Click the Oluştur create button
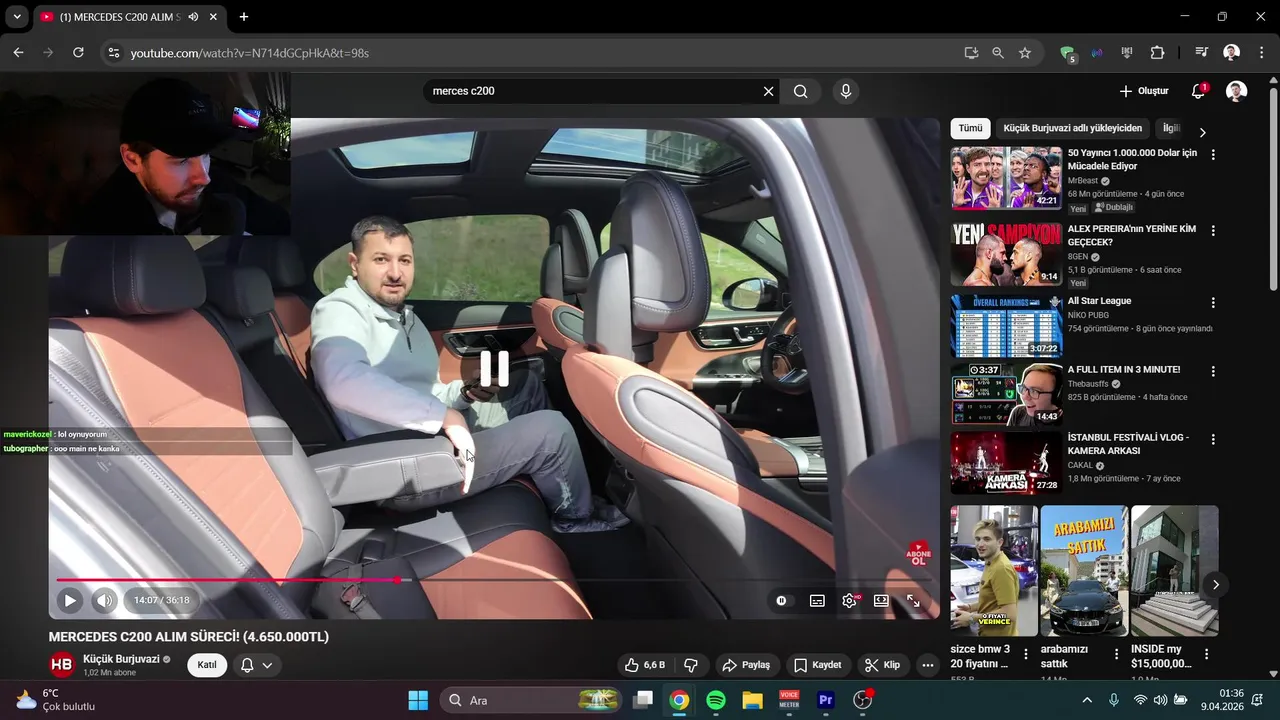Image resolution: width=1280 pixels, height=720 pixels. (x=1144, y=91)
